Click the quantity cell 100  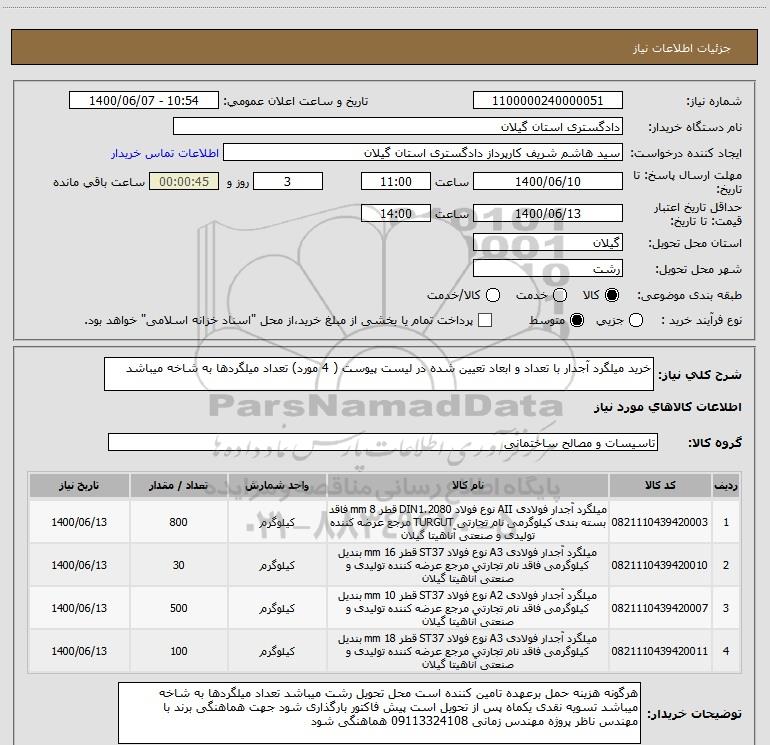coord(178,651)
